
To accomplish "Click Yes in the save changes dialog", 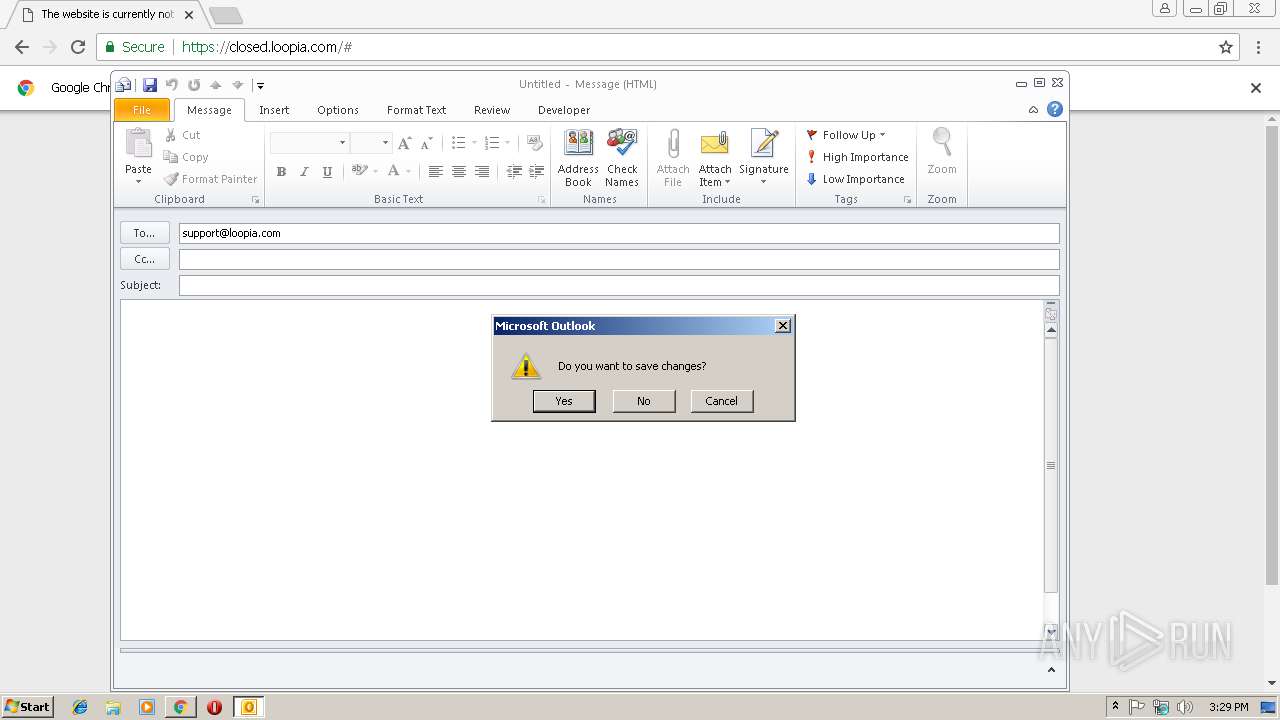I will tap(564, 401).
